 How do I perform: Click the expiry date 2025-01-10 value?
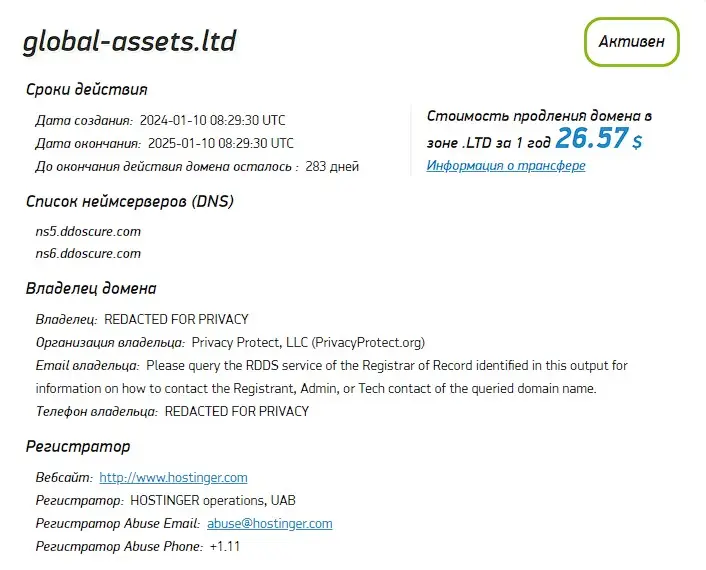pos(221,143)
